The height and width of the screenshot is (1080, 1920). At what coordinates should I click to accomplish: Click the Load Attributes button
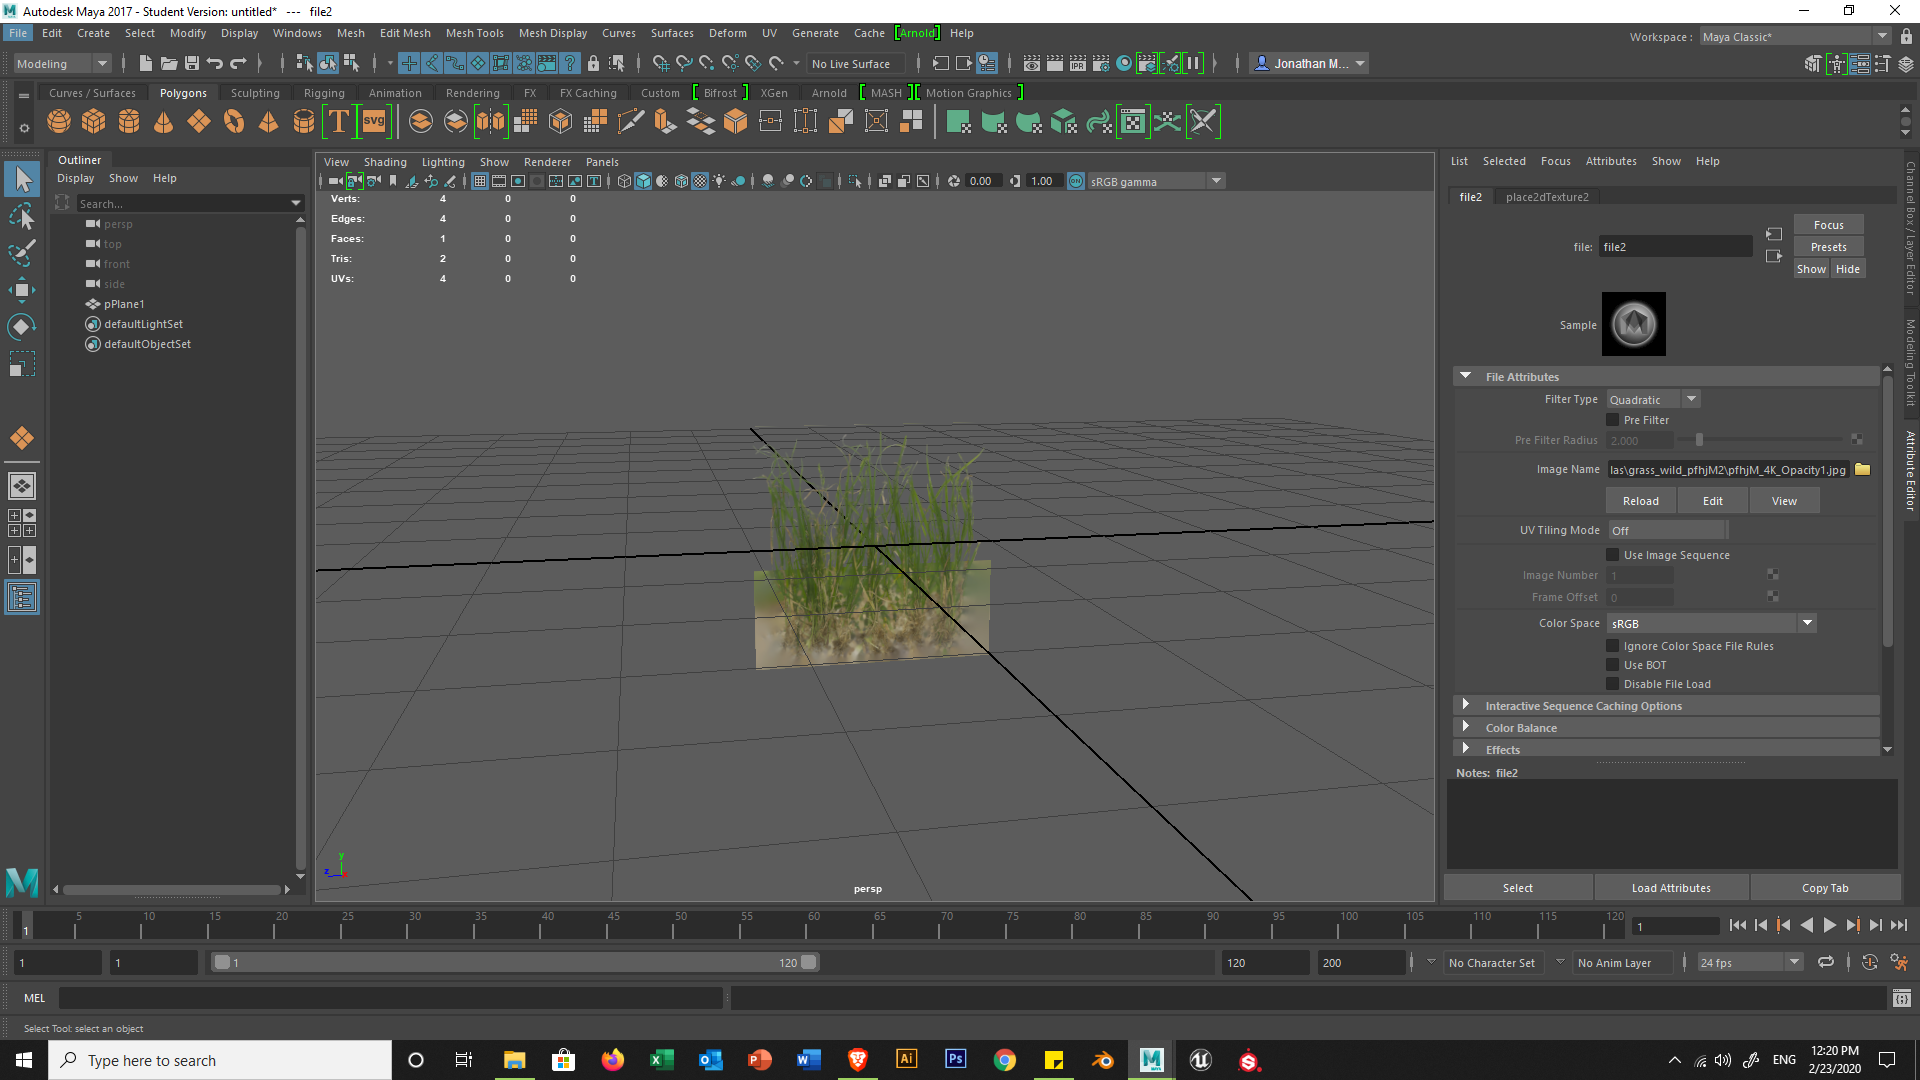pos(1670,888)
